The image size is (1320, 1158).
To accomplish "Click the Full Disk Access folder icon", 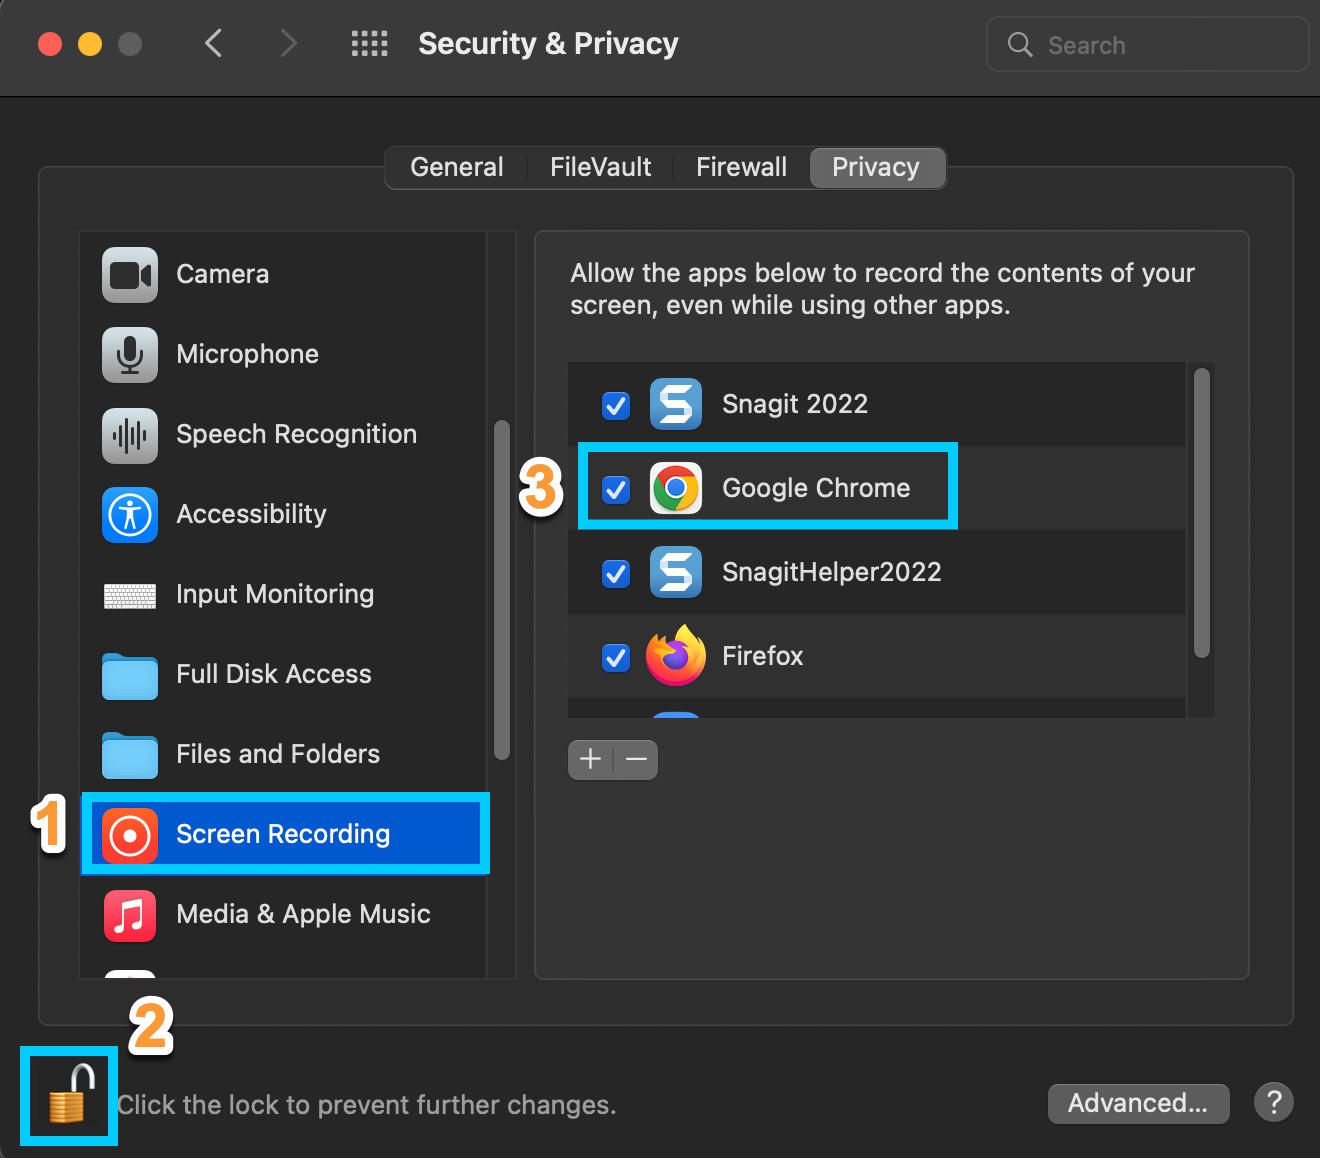I will point(130,676).
